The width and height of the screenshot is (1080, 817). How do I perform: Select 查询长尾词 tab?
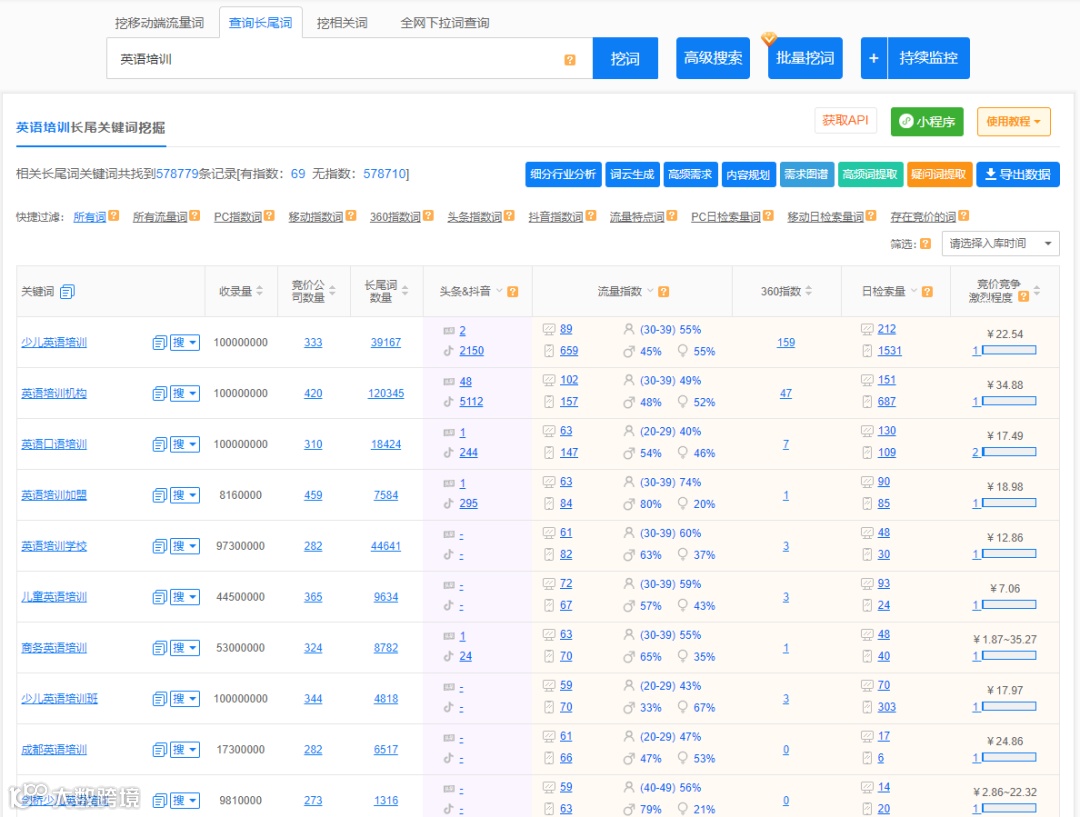click(x=260, y=23)
